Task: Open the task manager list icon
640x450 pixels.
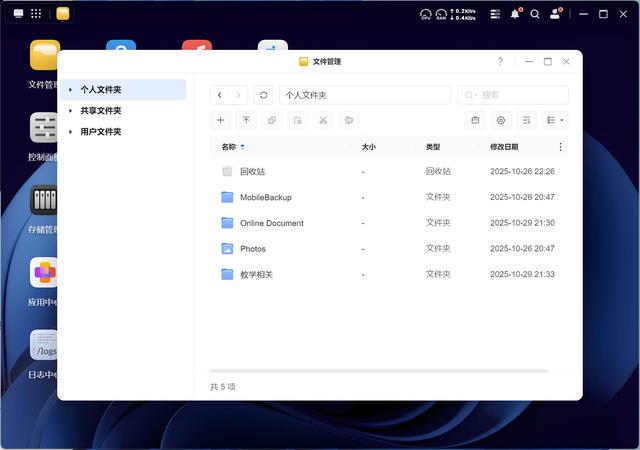Action: coord(495,15)
